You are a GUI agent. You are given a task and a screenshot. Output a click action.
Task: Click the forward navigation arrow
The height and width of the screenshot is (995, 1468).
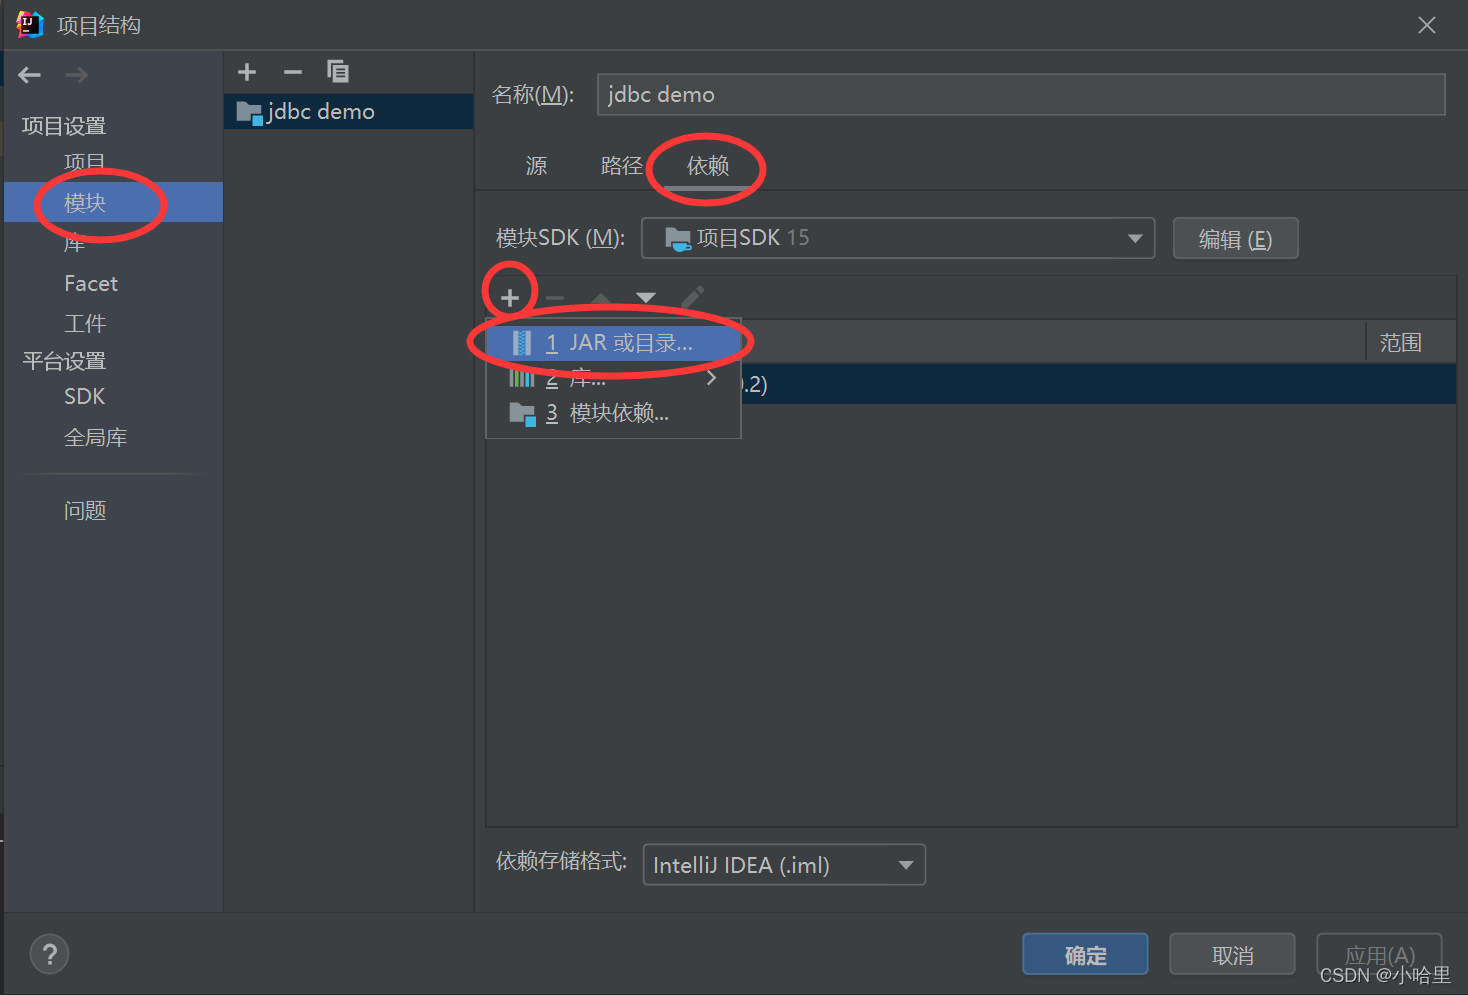[76, 75]
